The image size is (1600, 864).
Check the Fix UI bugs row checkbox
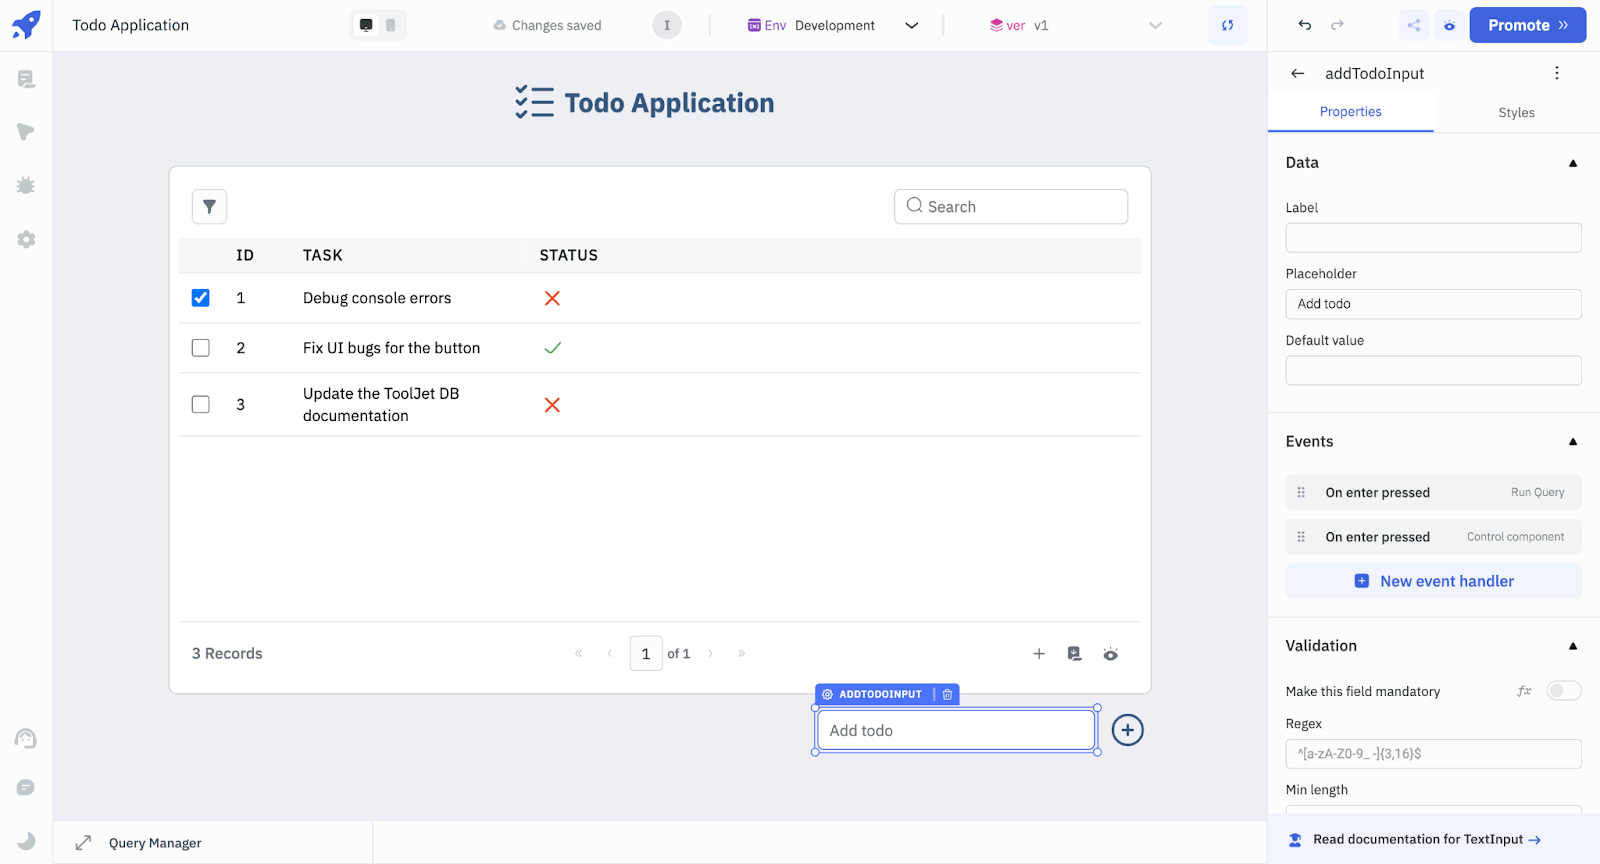201,348
